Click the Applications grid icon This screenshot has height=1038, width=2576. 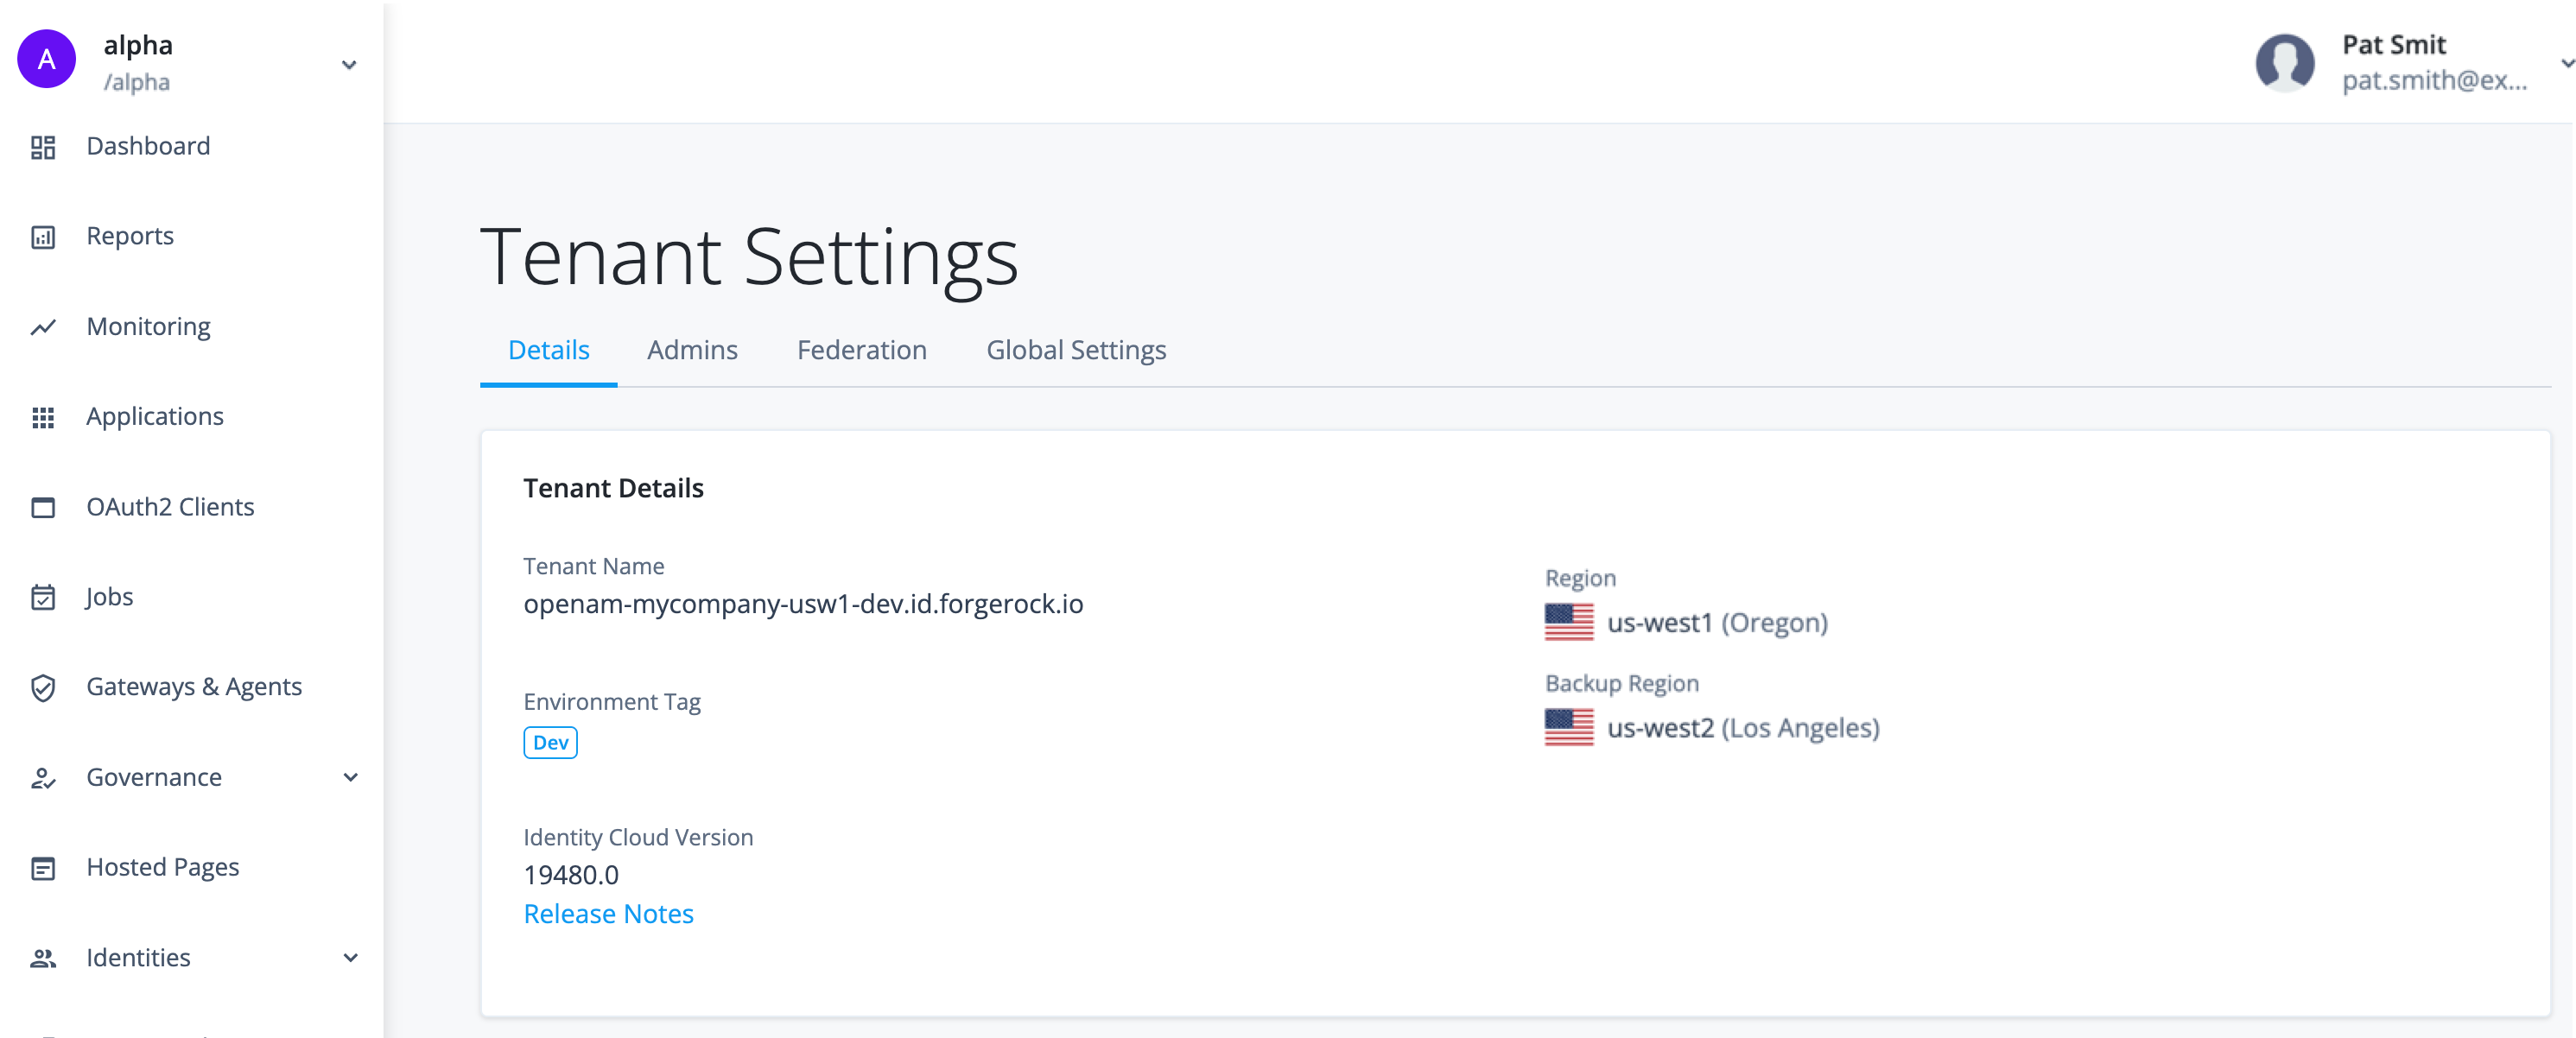pos(44,417)
